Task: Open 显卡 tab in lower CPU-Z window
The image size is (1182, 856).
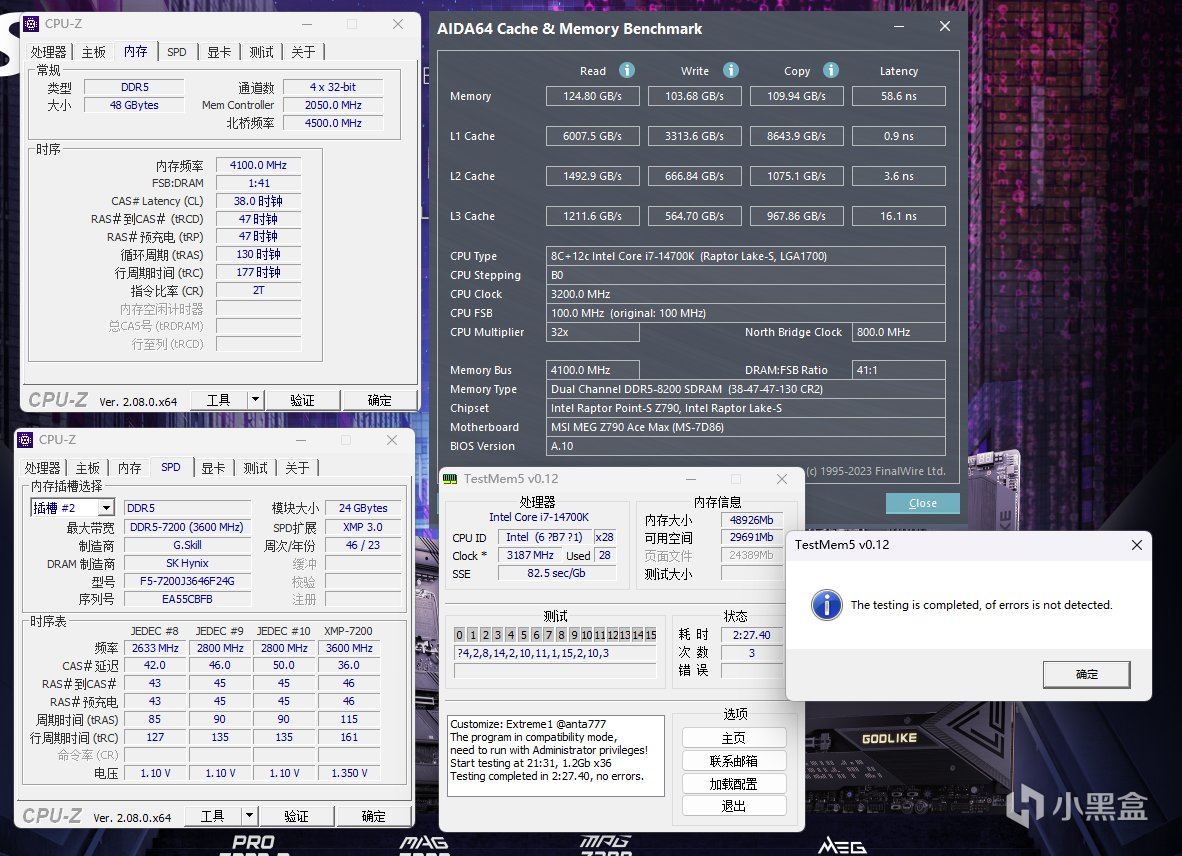Action: click(213, 468)
